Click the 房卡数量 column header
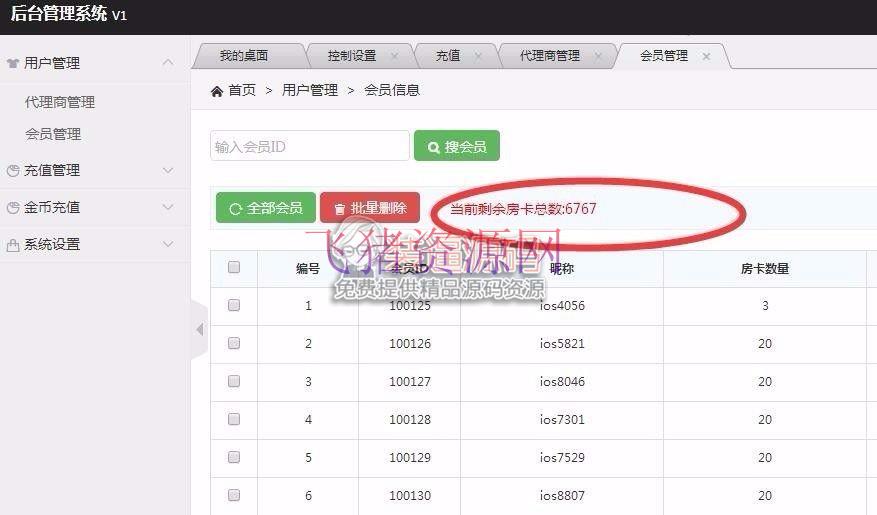Screen dimensions: 877x515 (x=765, y=269)
